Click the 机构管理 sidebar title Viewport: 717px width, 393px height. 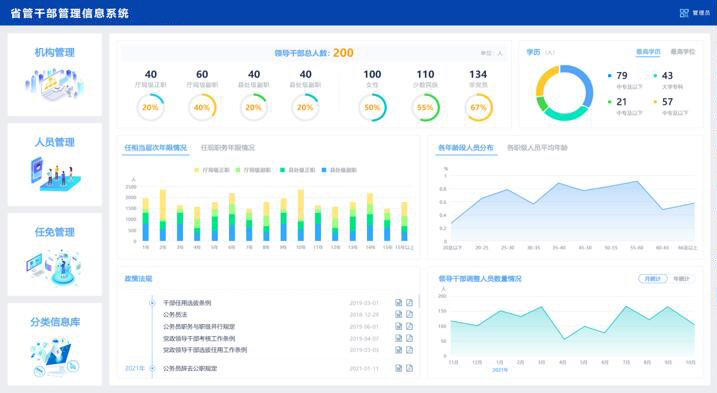pos(54,52)
